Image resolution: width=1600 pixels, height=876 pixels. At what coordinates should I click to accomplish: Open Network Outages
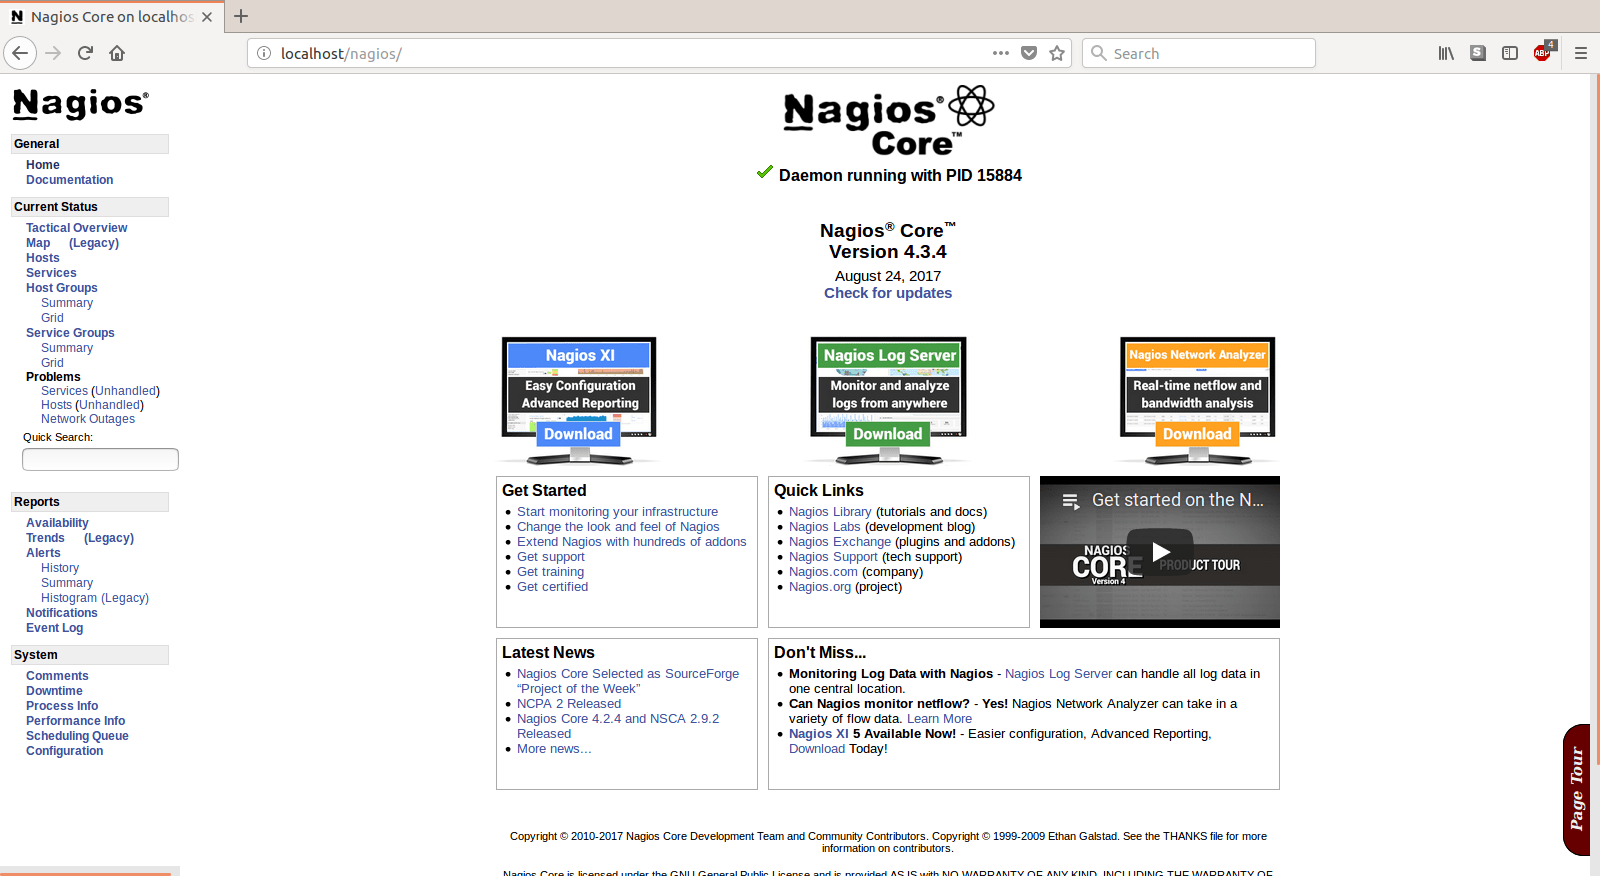88,419
